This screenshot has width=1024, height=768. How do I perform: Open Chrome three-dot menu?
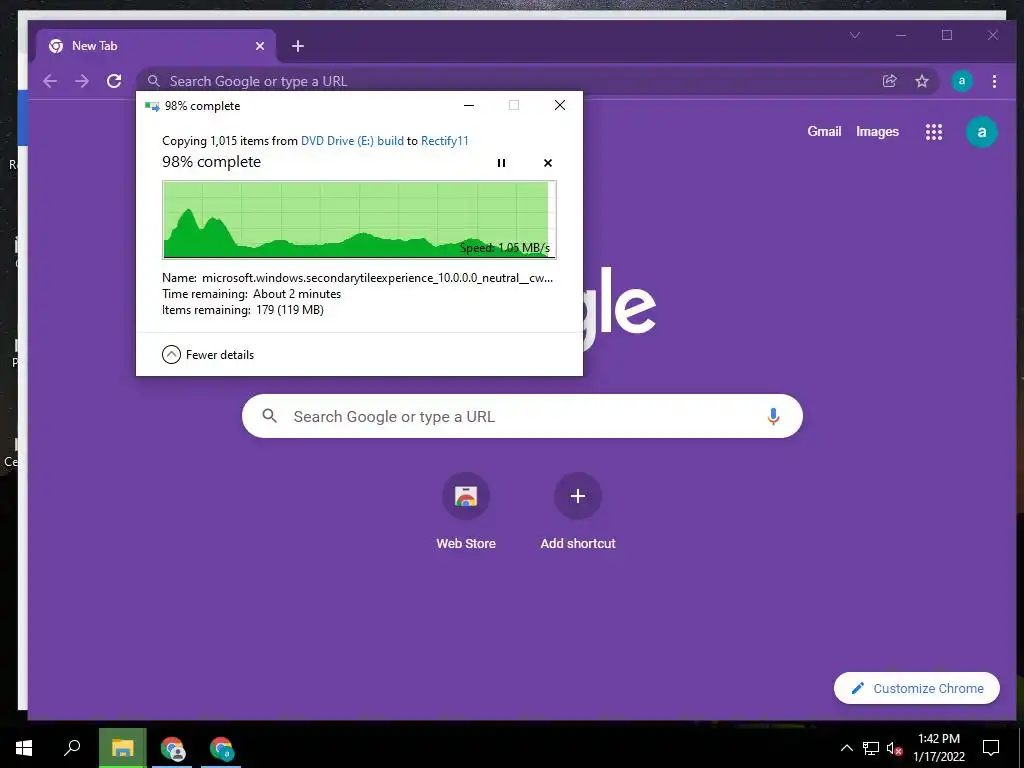pyautogui.click(x=994, y=81)
